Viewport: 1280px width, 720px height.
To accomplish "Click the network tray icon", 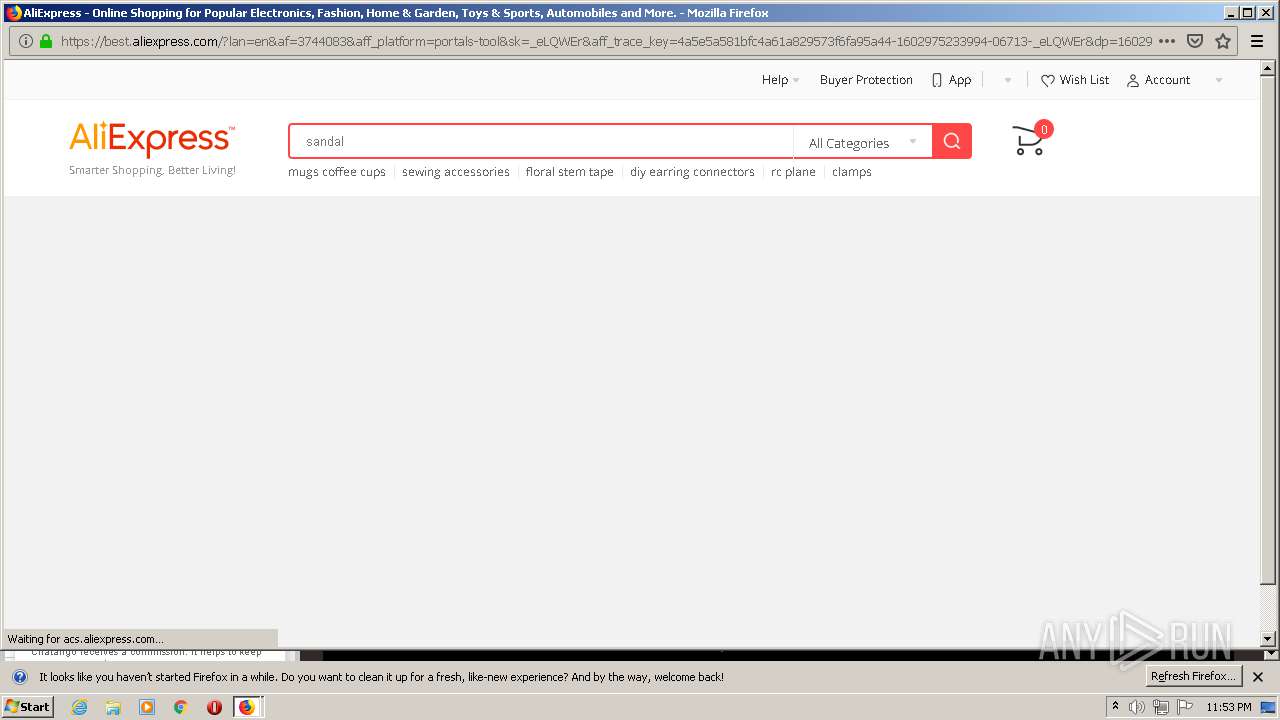I will (x=1161, y=707).
